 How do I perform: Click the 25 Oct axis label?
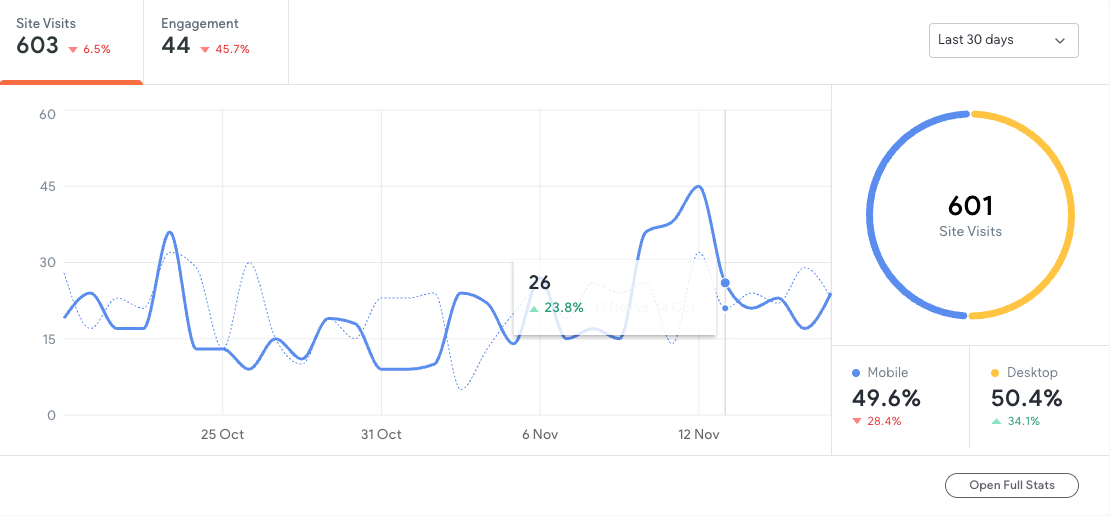pyautogui.click(x=222, y=435)
